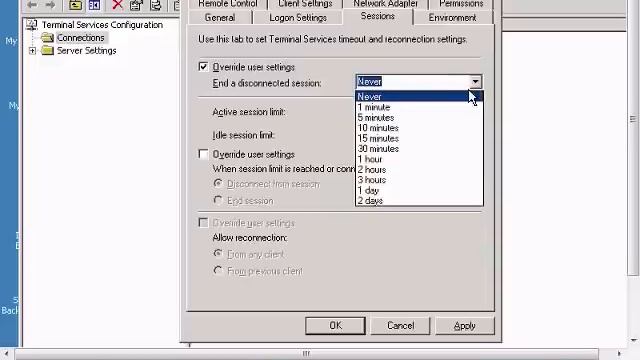The image size is (640, 360).
Task: Click the 'Idle session limit:' label
Action: [243, 135]
